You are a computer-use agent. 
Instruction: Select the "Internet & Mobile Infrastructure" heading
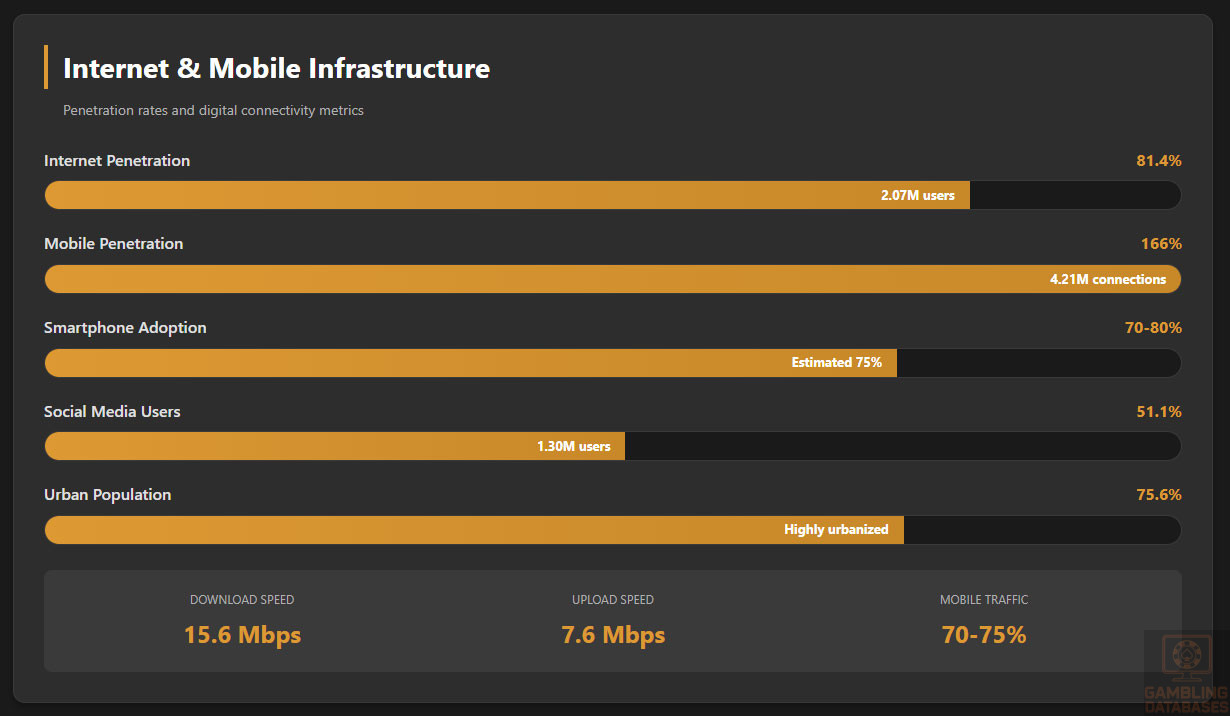[276, 68]
